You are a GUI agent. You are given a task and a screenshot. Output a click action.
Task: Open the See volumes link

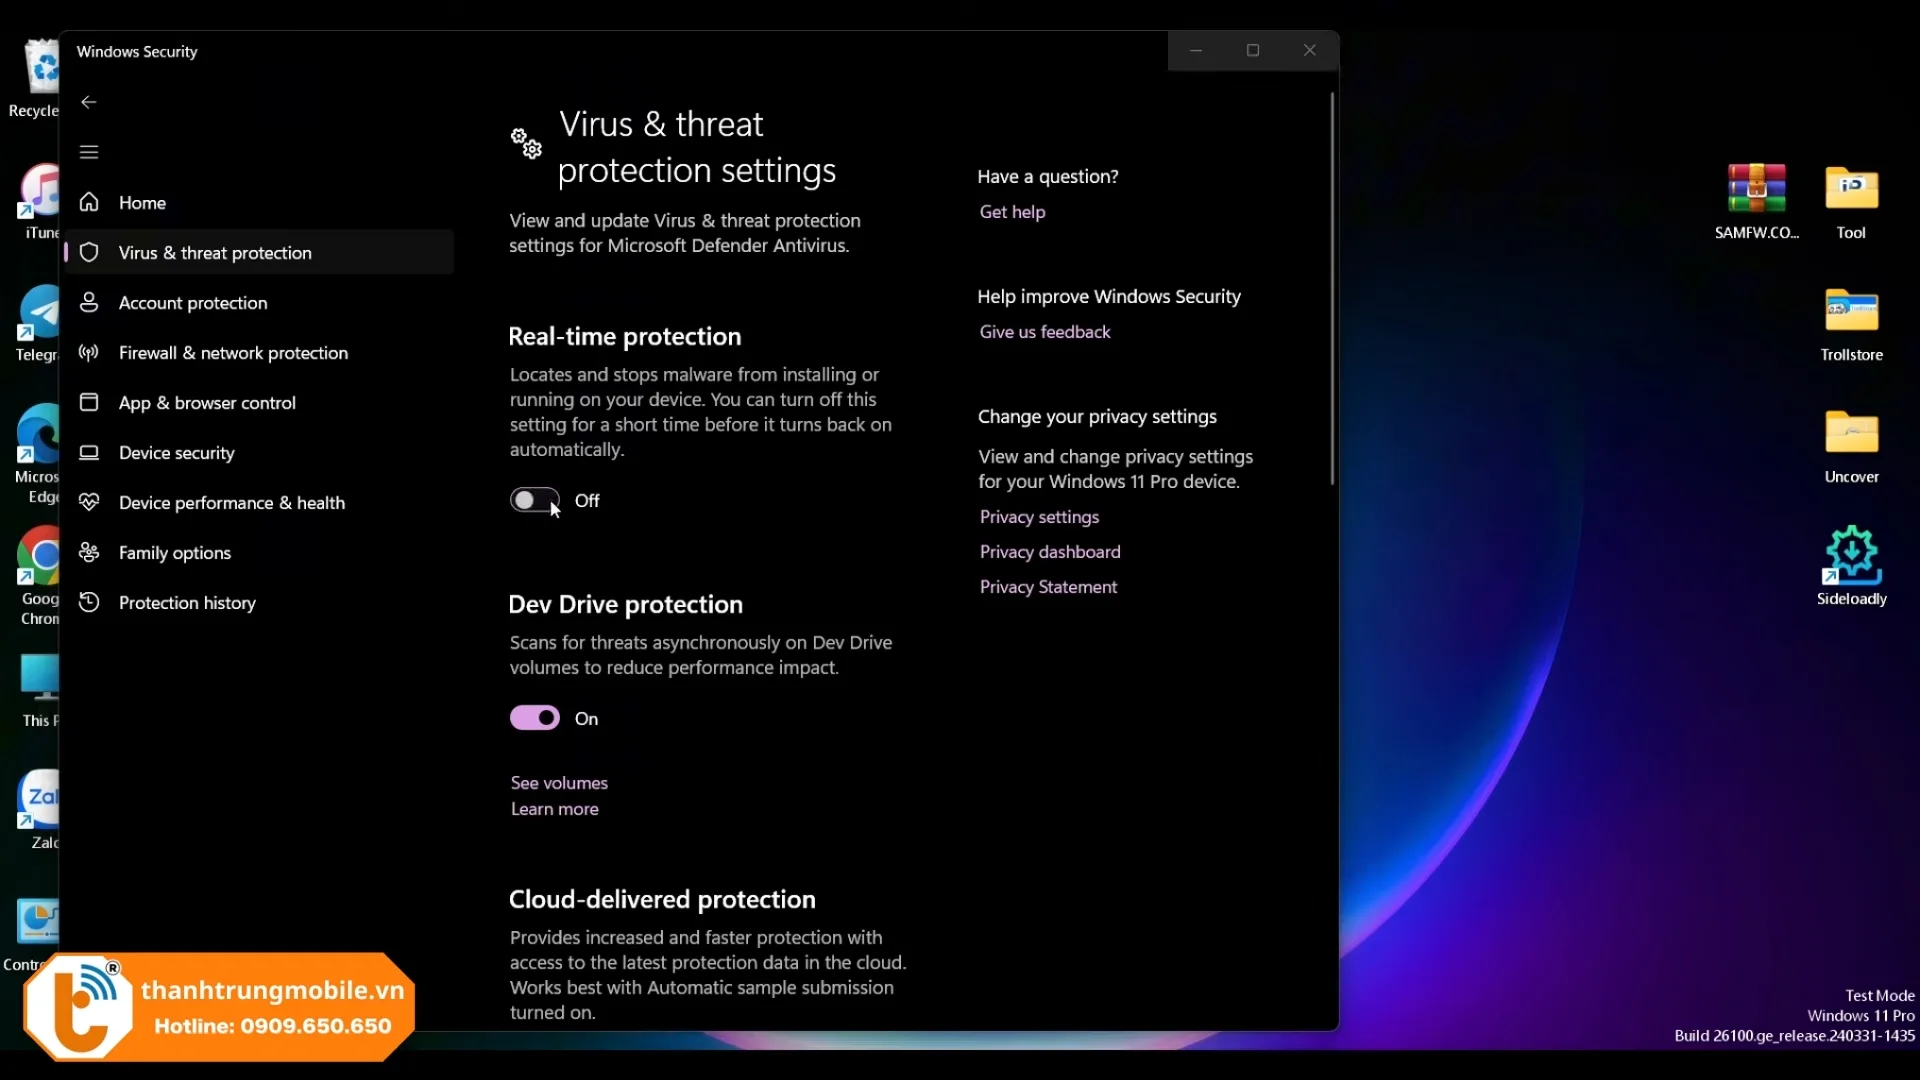point(559,783)
